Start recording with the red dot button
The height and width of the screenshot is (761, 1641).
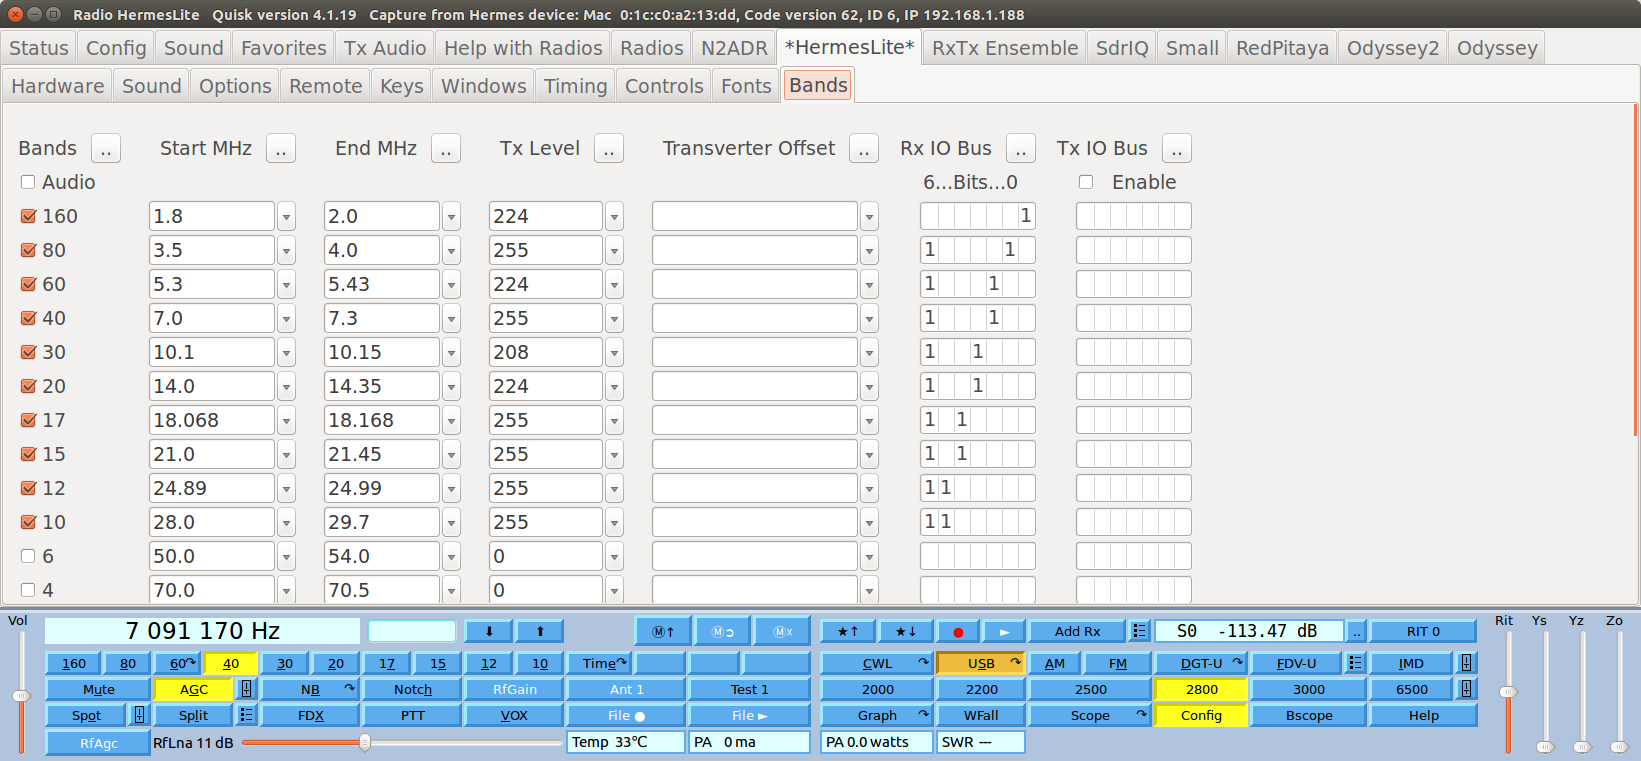958,631
